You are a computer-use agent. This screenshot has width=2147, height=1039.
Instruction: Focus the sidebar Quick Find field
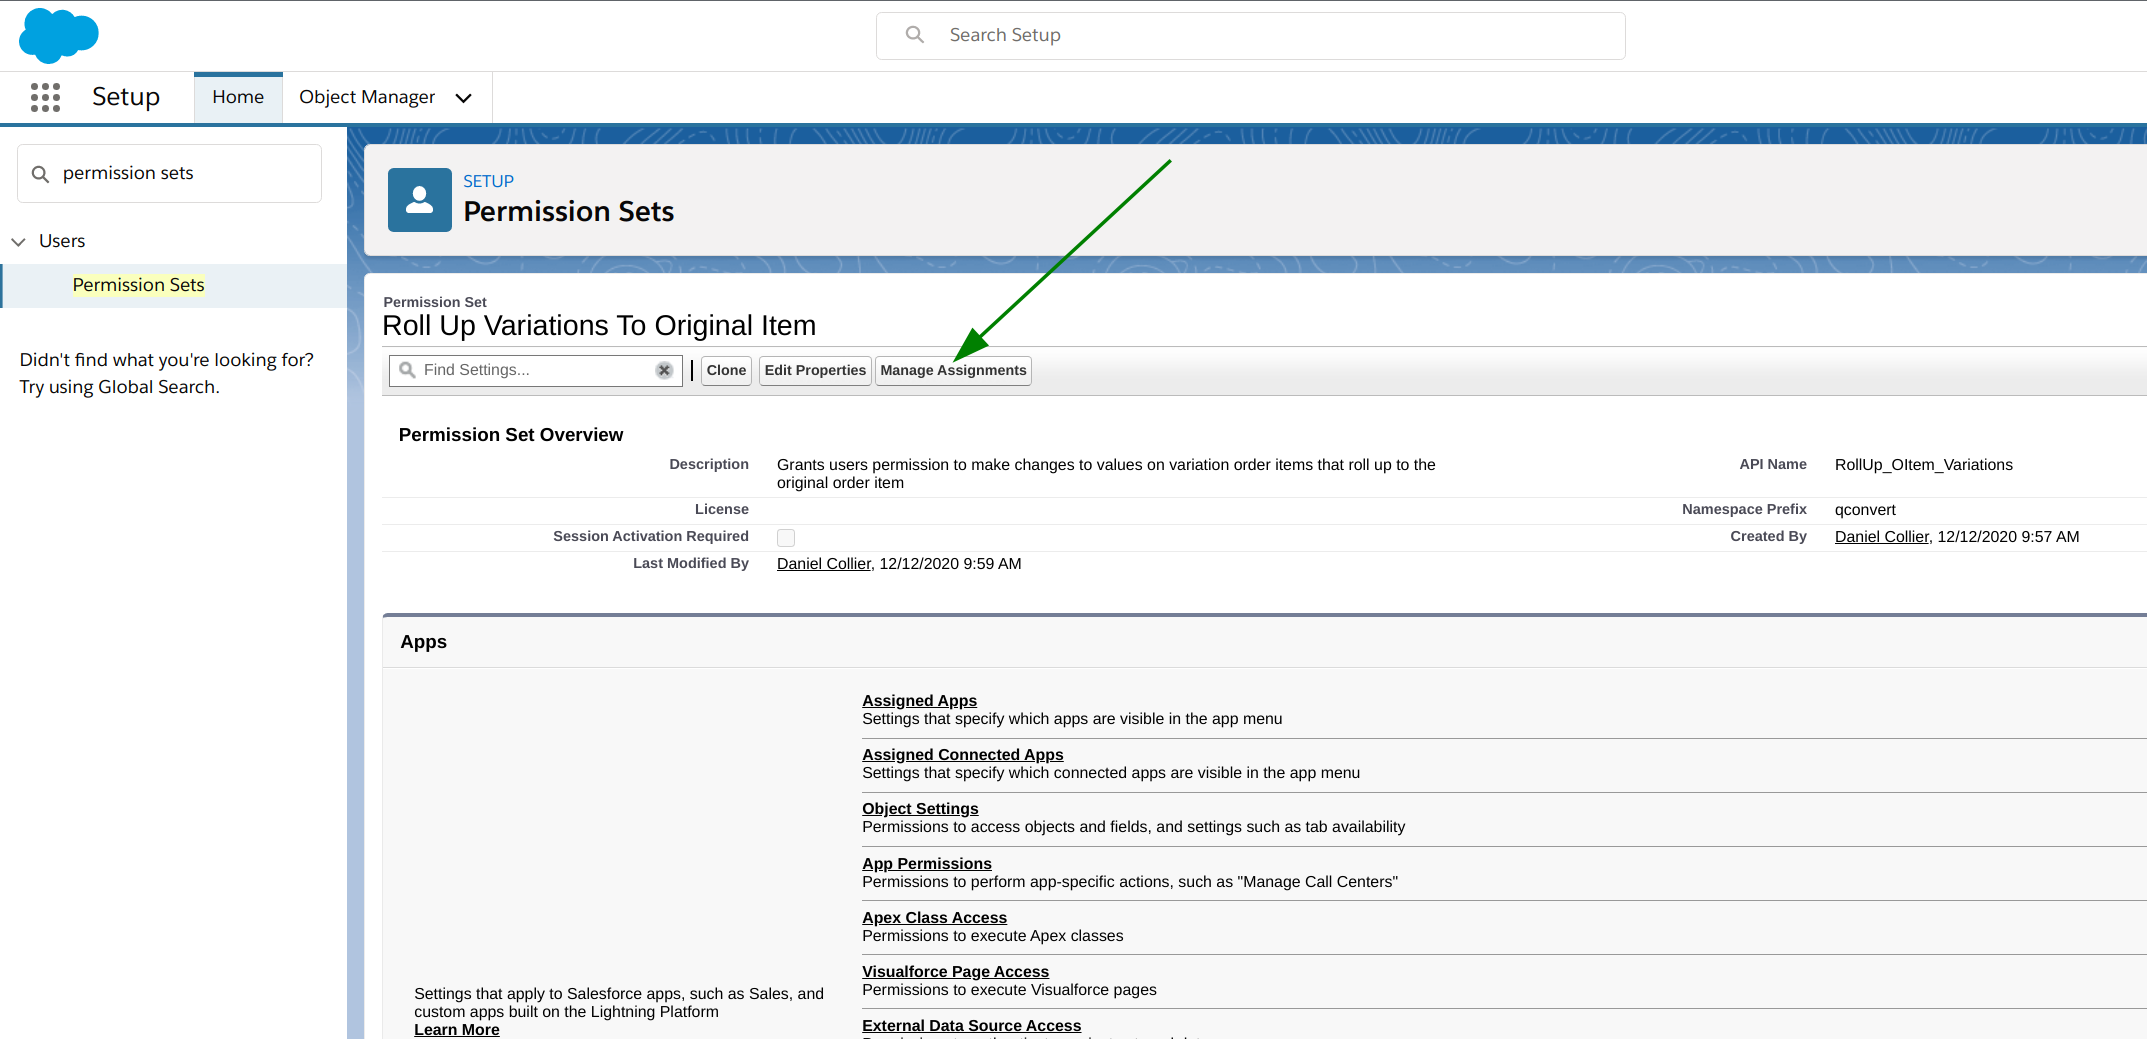[x=169, y=174]
